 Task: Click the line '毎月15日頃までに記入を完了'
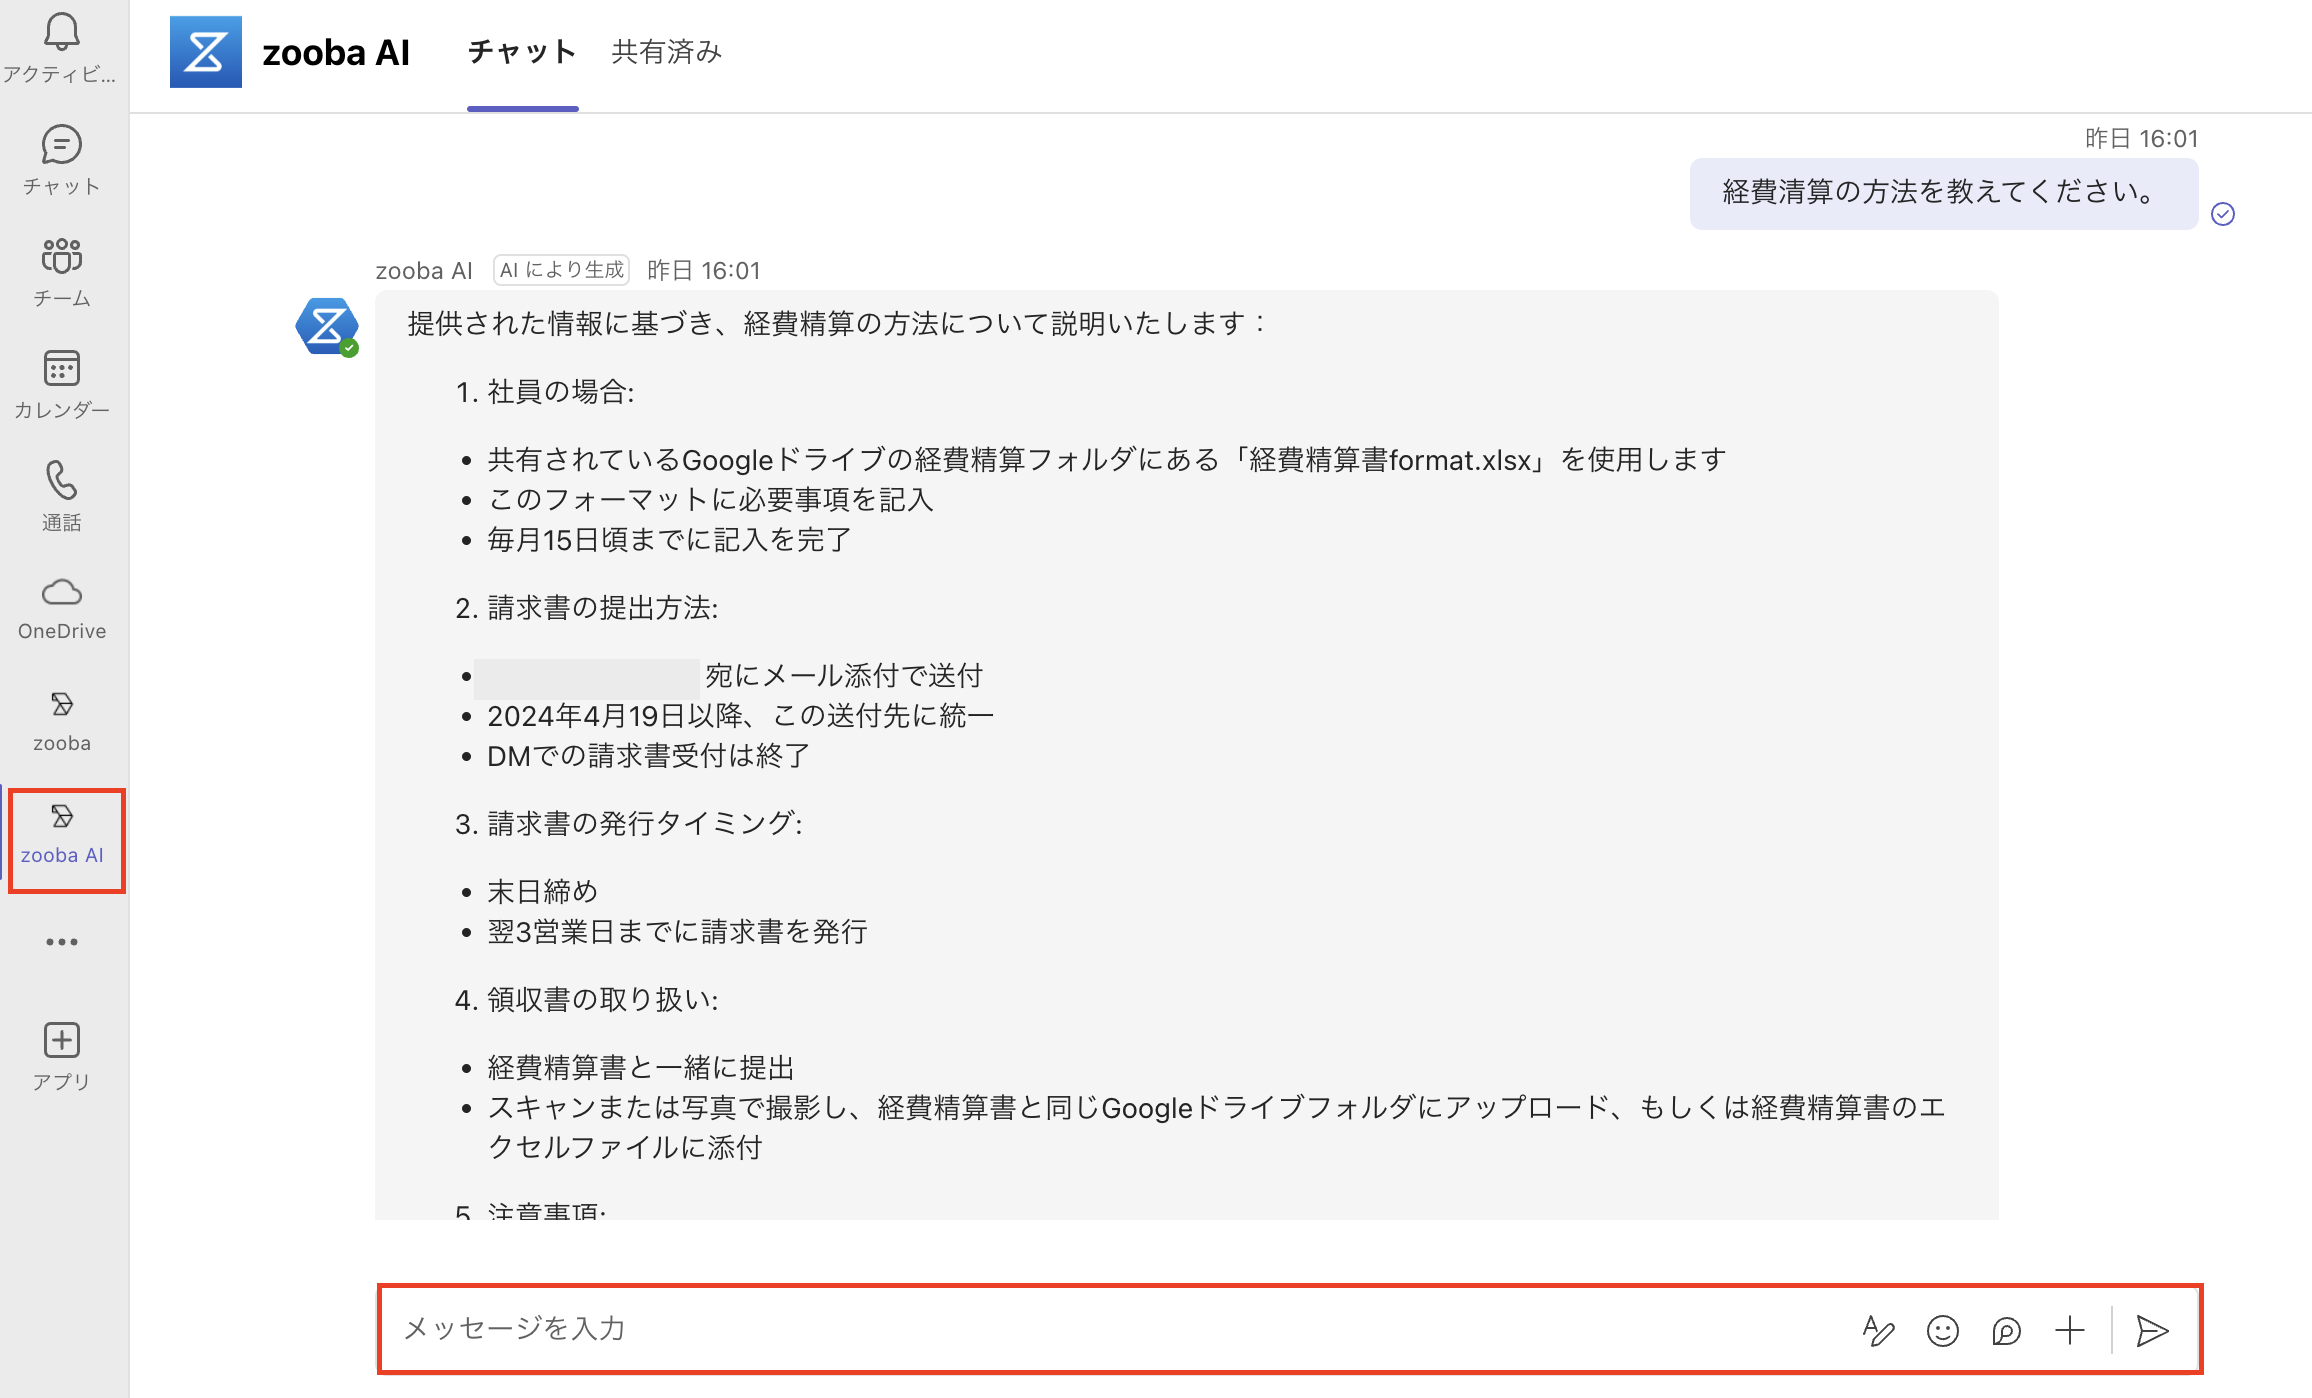tap(670, 539)
